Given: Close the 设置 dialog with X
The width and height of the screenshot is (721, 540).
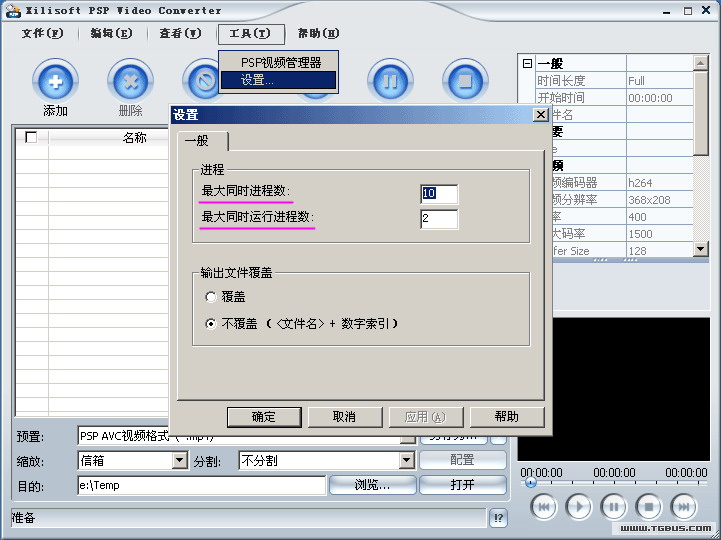Looking at the screenshot, I should pos(541,115).
